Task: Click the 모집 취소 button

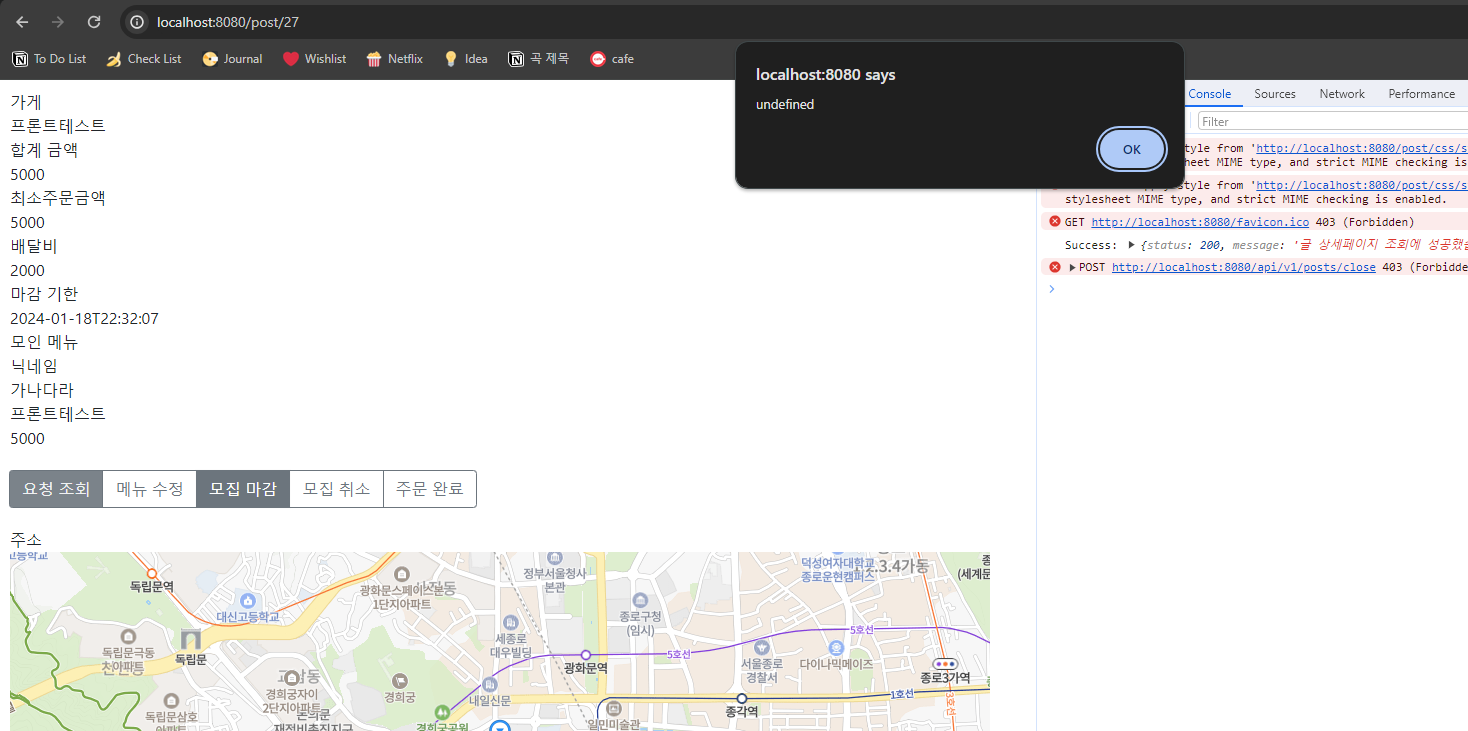Action: click(336, 489)
